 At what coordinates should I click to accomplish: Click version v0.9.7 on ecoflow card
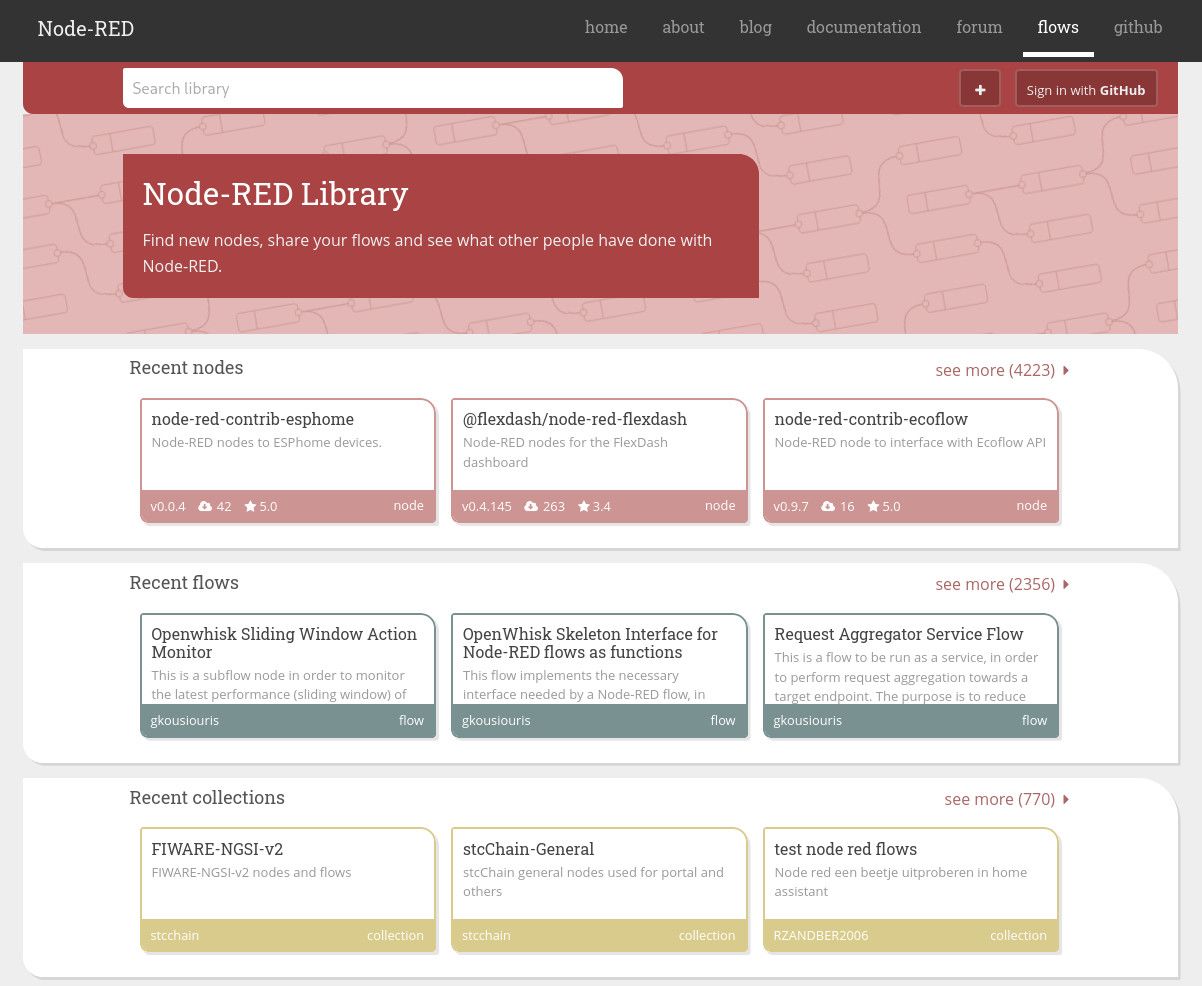click(x=791, y=507)
